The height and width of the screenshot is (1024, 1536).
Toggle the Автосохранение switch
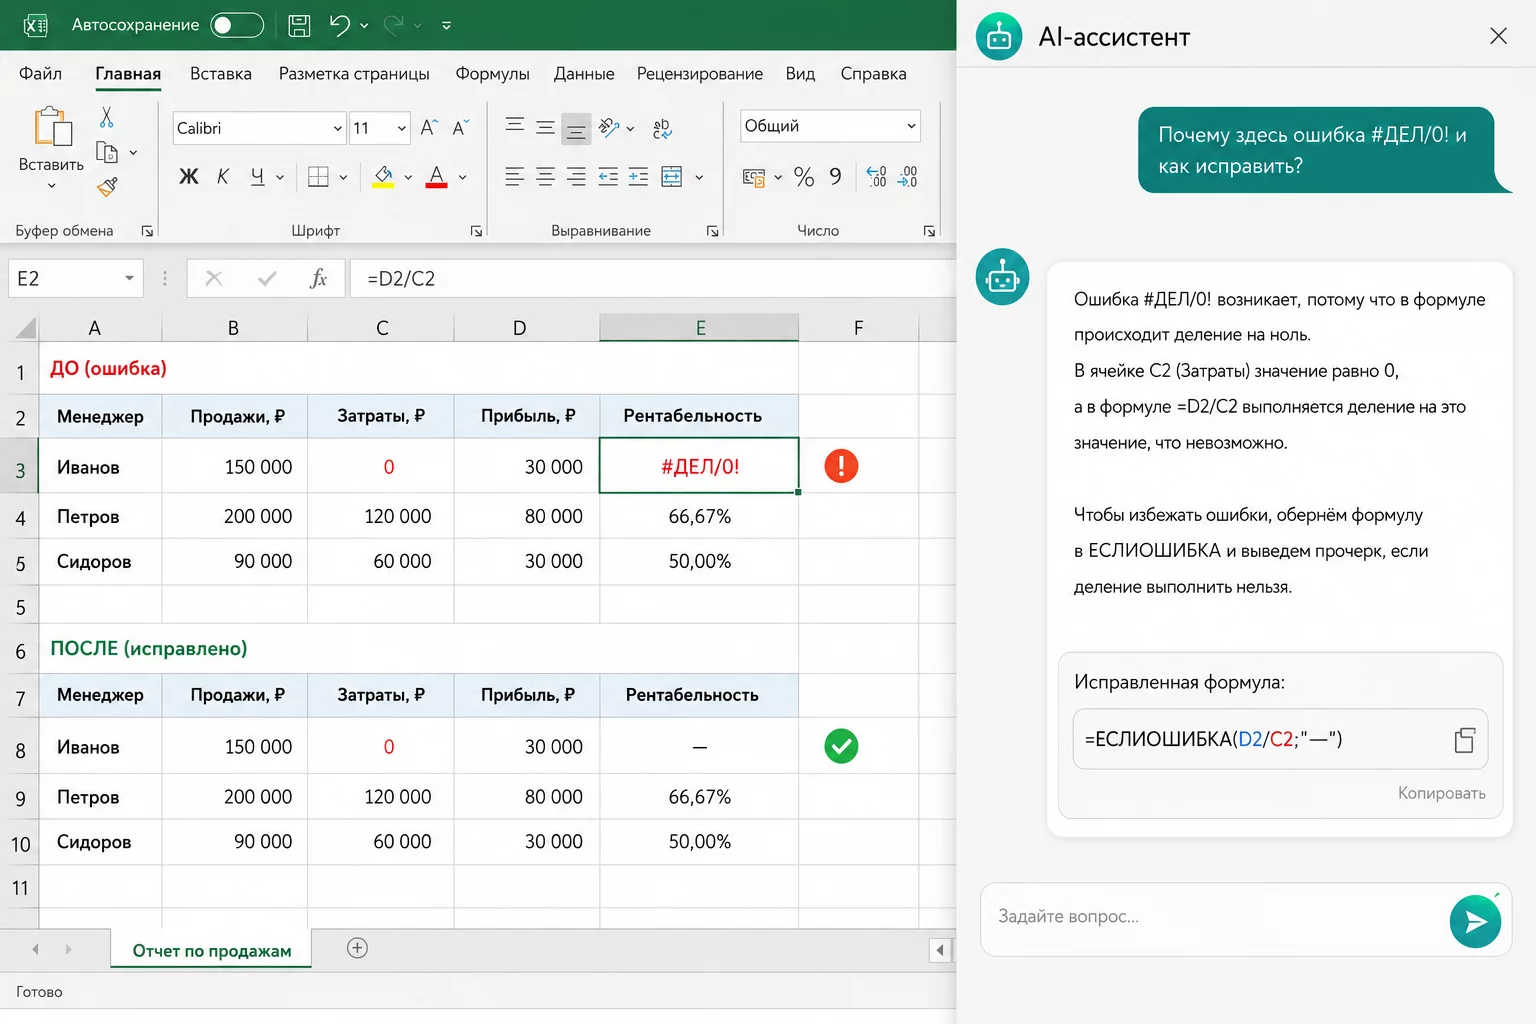[x=237, y=25]
